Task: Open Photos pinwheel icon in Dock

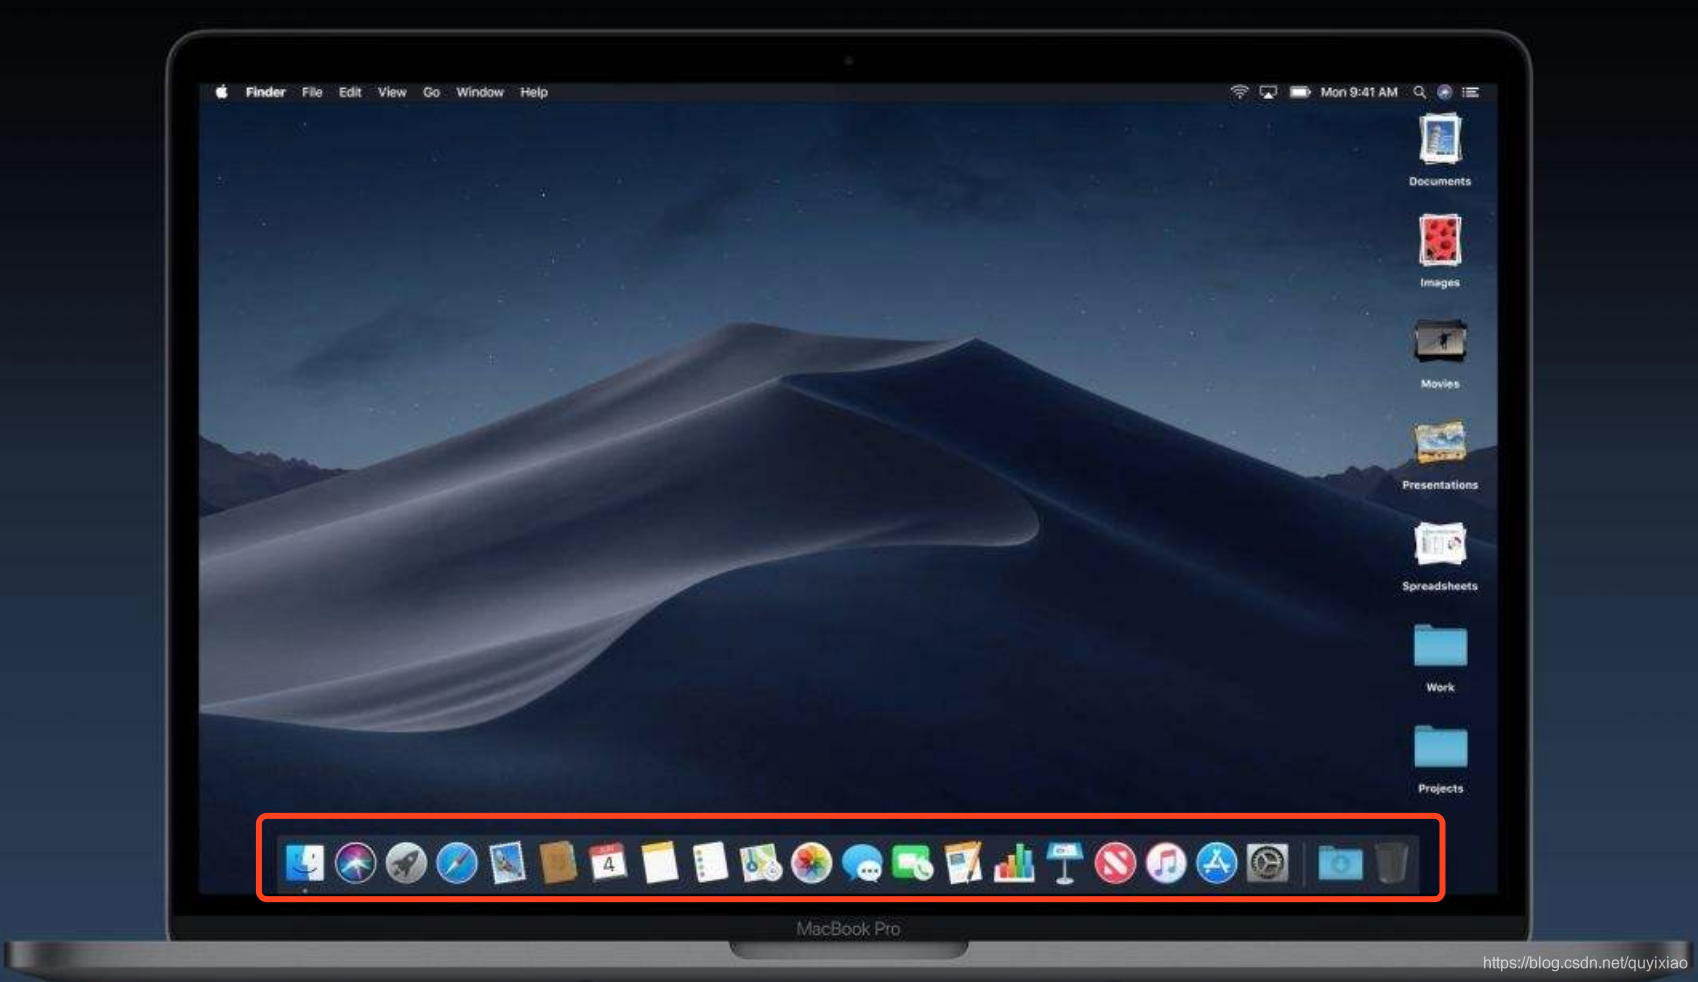Action: [x=811, y=862]
